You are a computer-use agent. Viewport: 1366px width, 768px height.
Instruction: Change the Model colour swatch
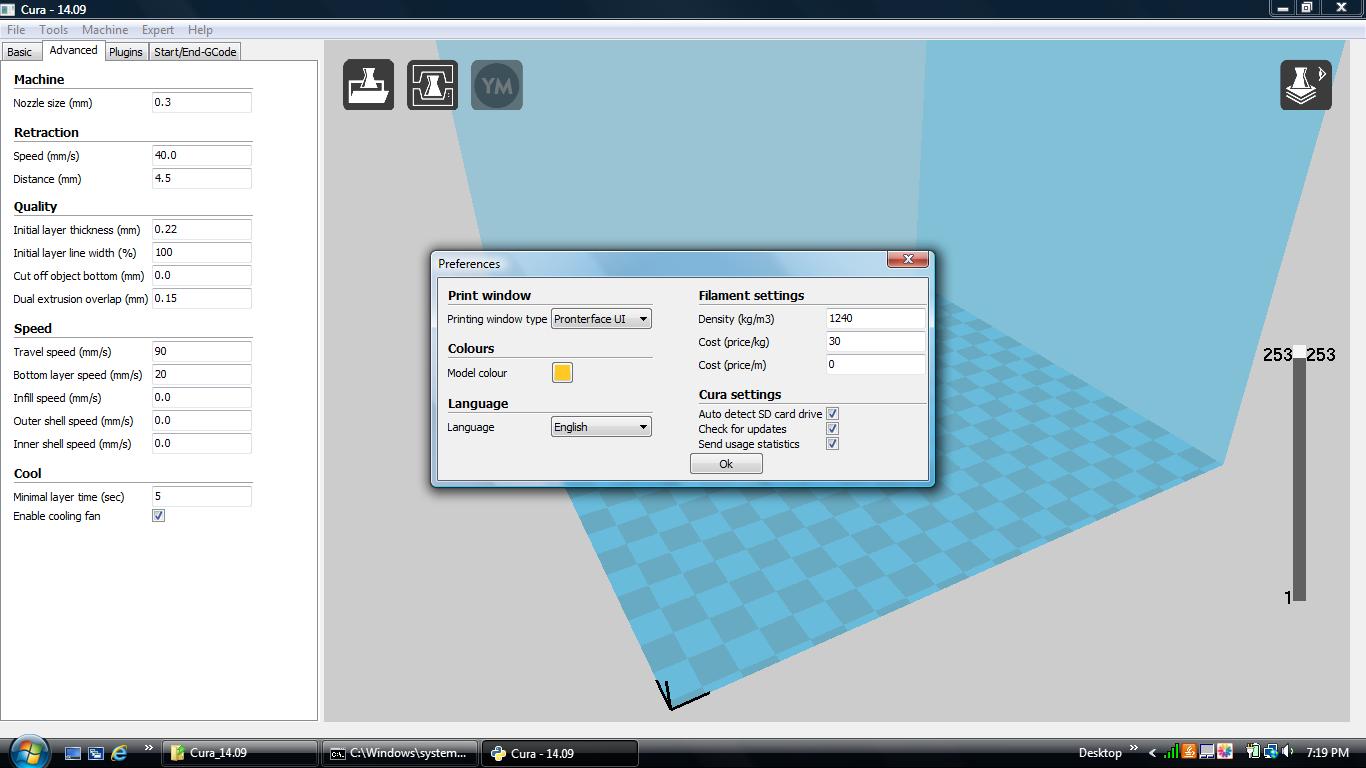tap(562, 372)
